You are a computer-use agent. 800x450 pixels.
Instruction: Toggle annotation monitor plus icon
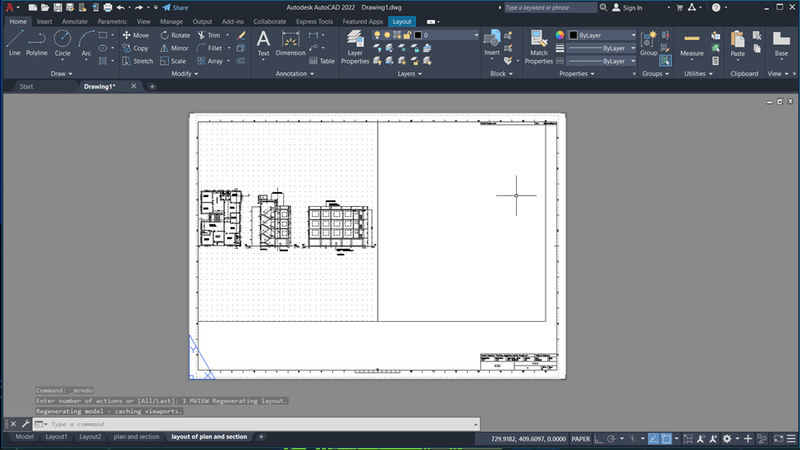coord(748,439)
